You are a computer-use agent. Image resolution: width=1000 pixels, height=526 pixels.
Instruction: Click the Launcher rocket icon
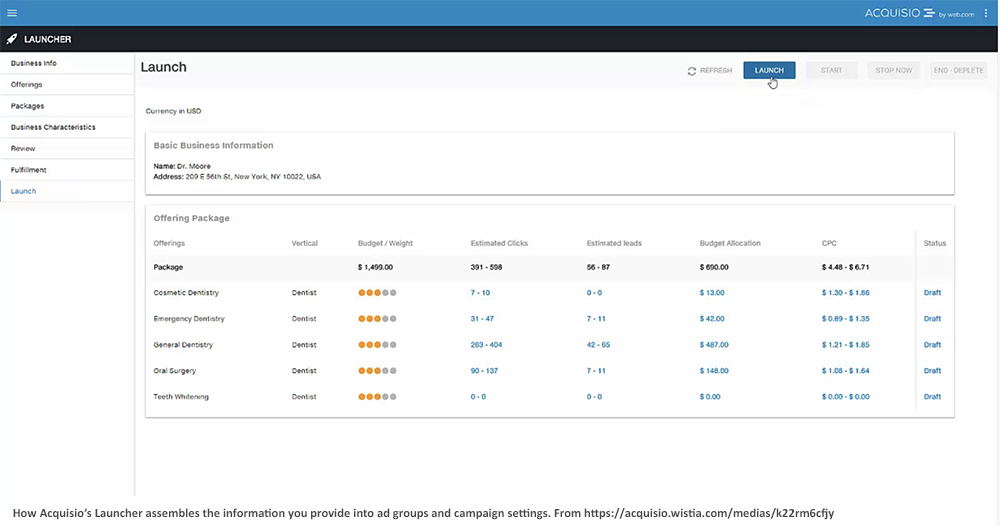(12, 40)
